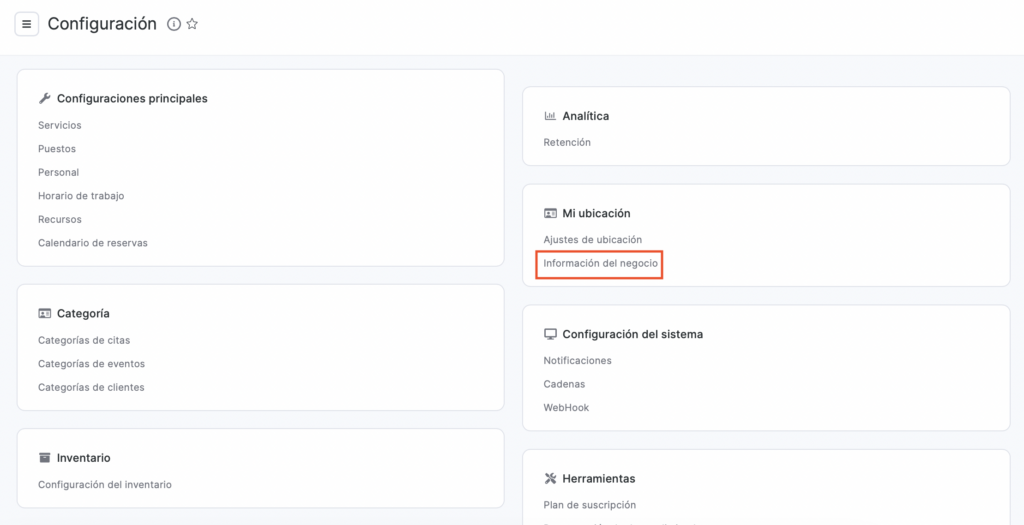The image size is (1024, 525).
Task: Click the wrench icon of Configuraciones principales
Action: (44, 99)
